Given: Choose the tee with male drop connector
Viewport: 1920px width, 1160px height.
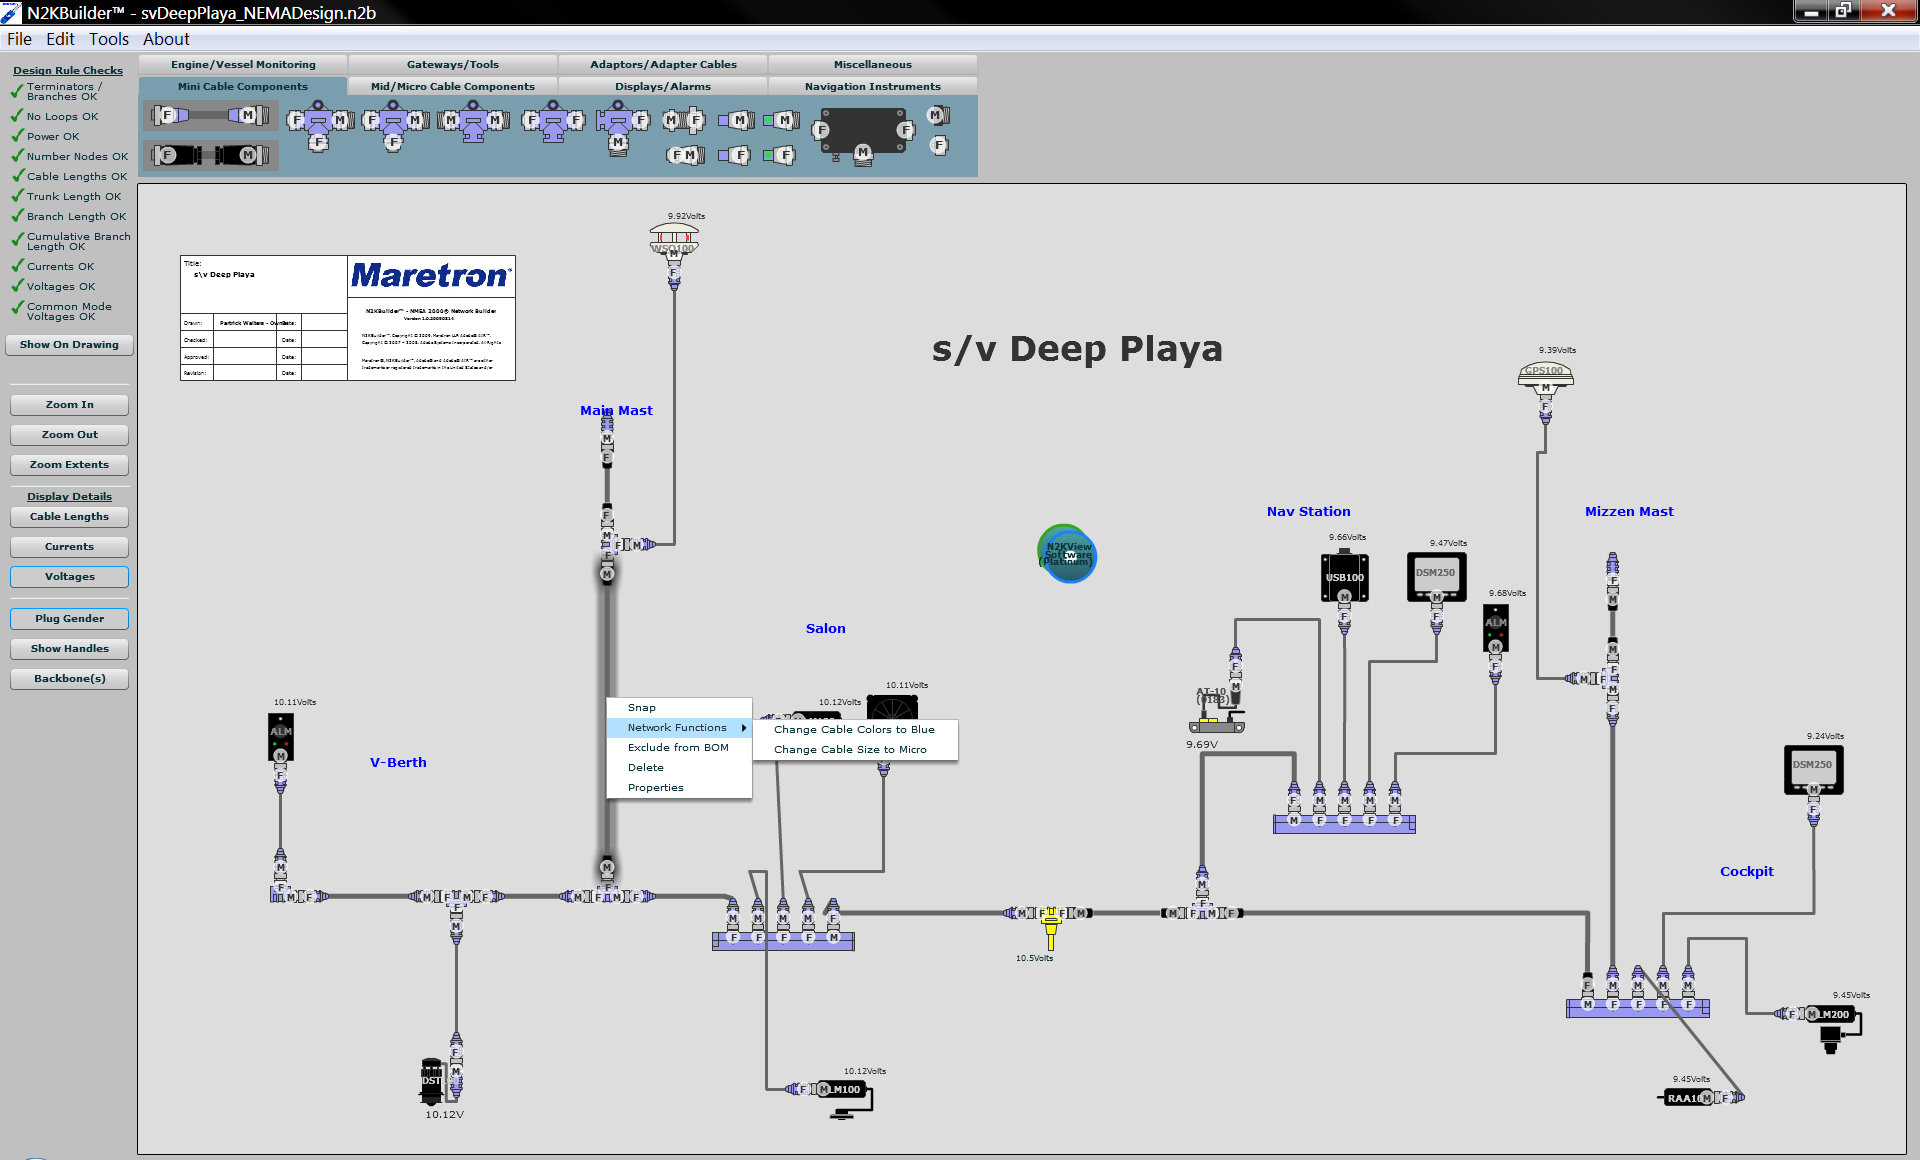Looking at the screenshot, I should tap(622, 129).
